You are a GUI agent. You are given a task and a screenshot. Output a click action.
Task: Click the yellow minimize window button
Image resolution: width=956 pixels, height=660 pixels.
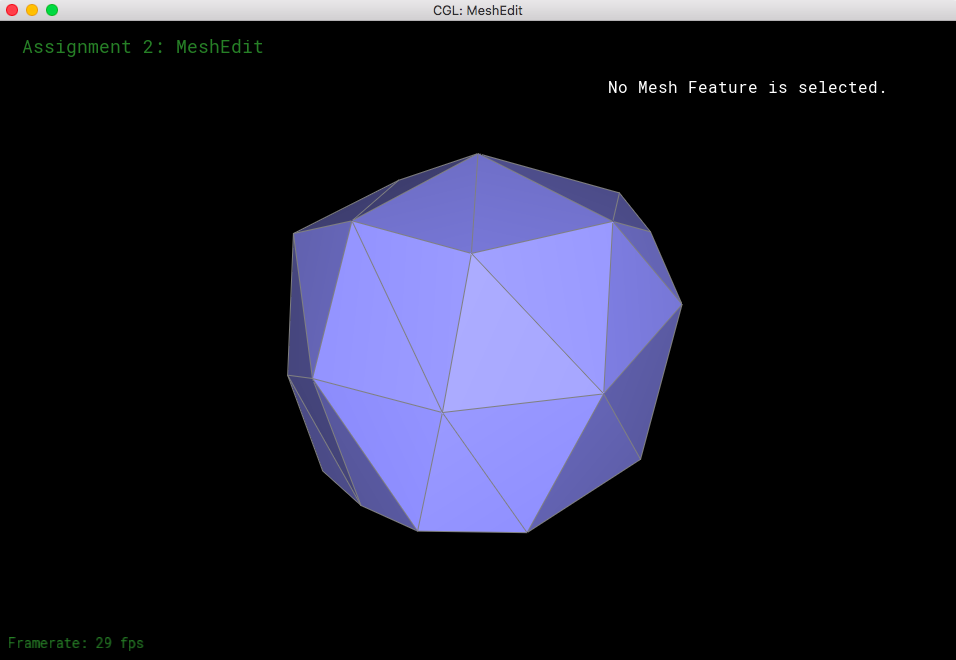[32, 10]
